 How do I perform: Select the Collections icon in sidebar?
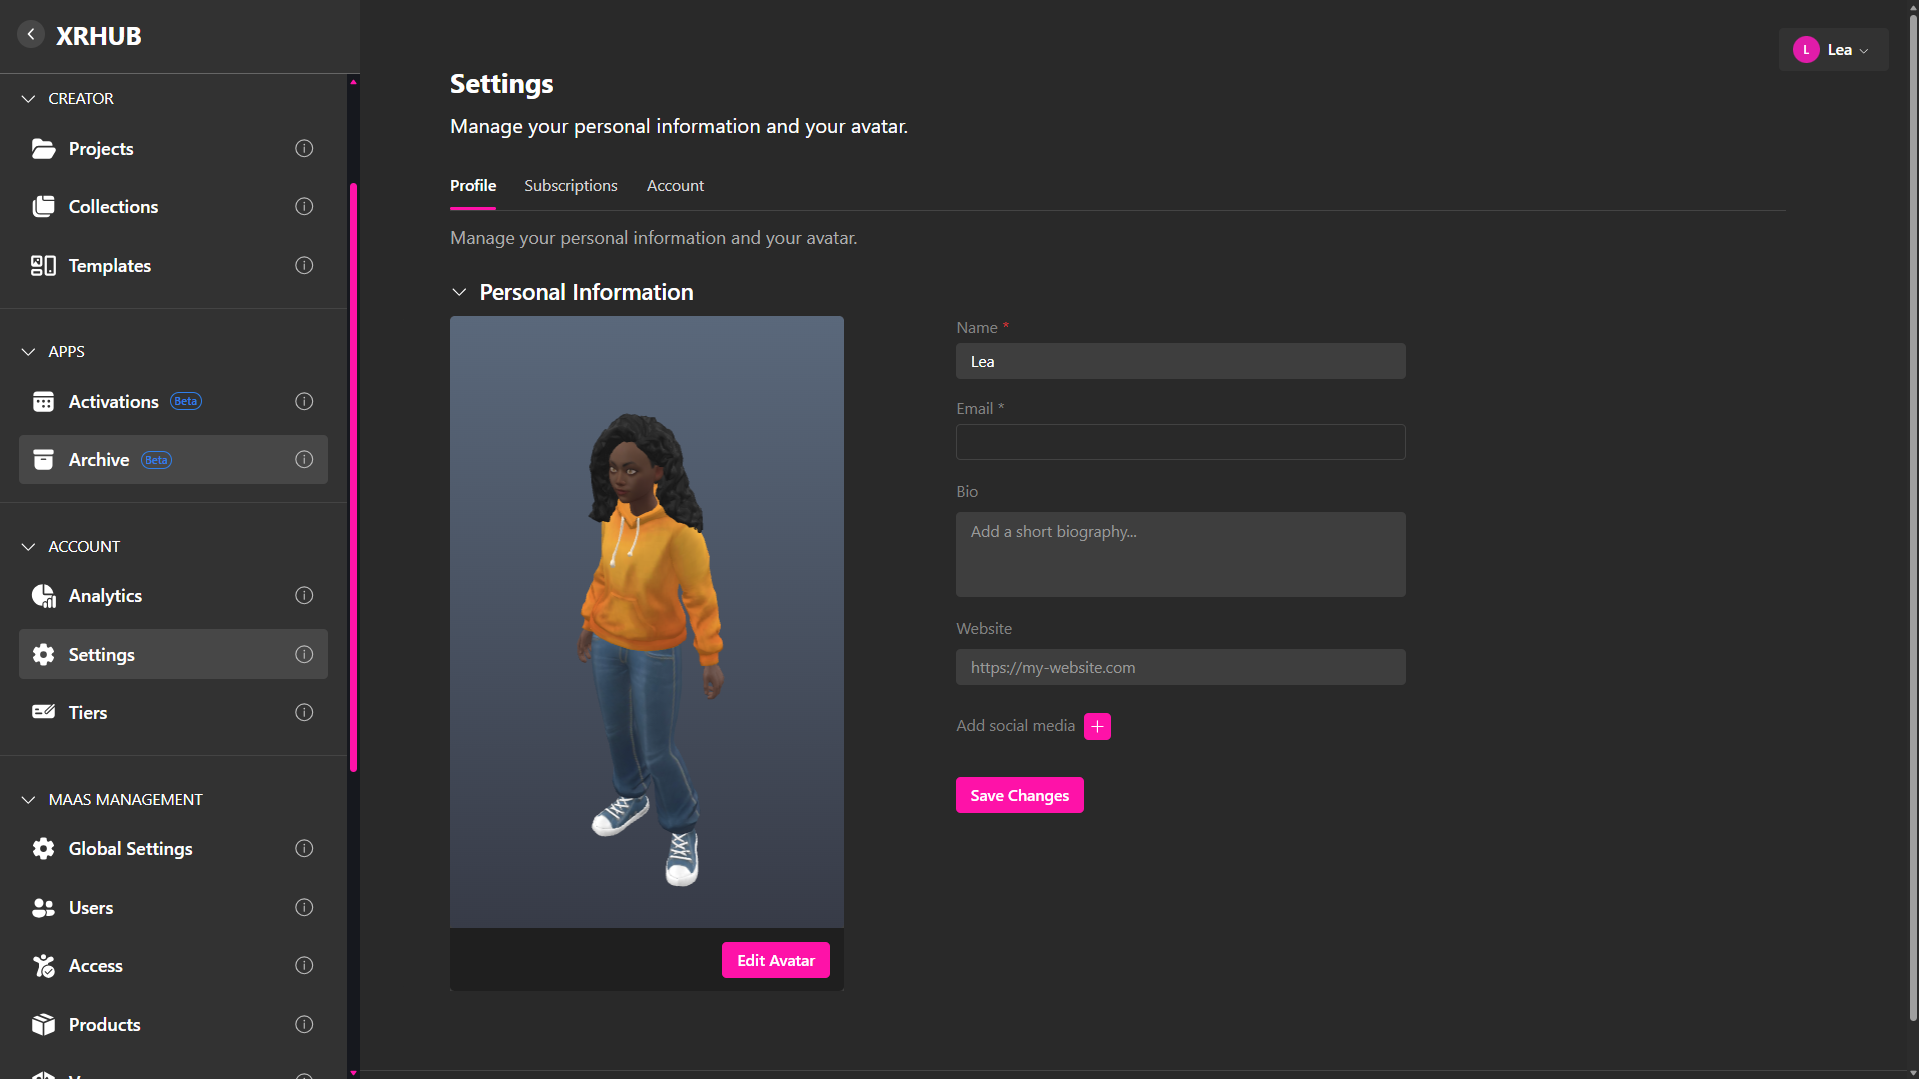pos(44,206)
